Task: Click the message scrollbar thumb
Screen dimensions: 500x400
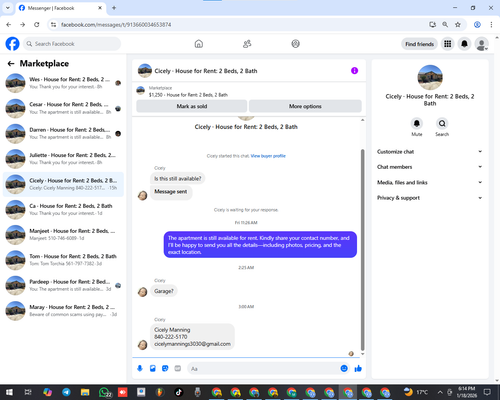Action: pyautogui.click(x=363, y=250)
